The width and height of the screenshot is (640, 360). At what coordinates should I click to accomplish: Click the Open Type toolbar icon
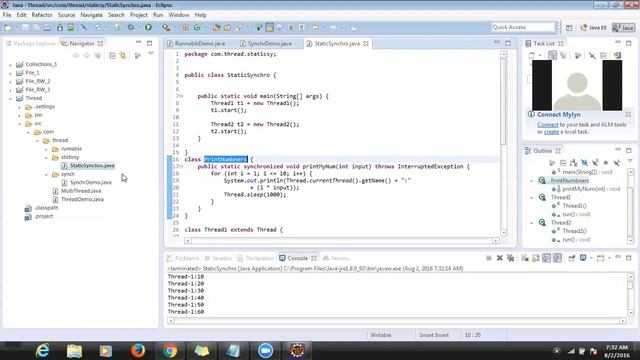(216, 27)
